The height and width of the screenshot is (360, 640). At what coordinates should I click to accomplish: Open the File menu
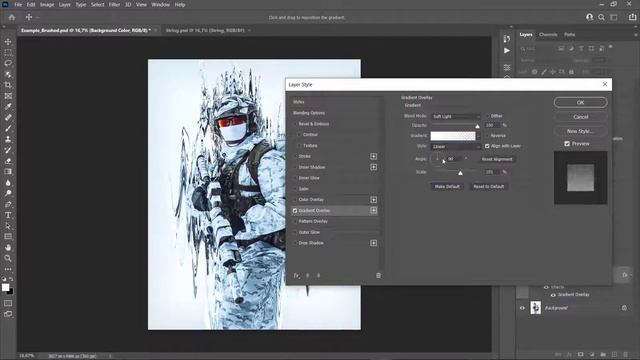coord(18,4)
